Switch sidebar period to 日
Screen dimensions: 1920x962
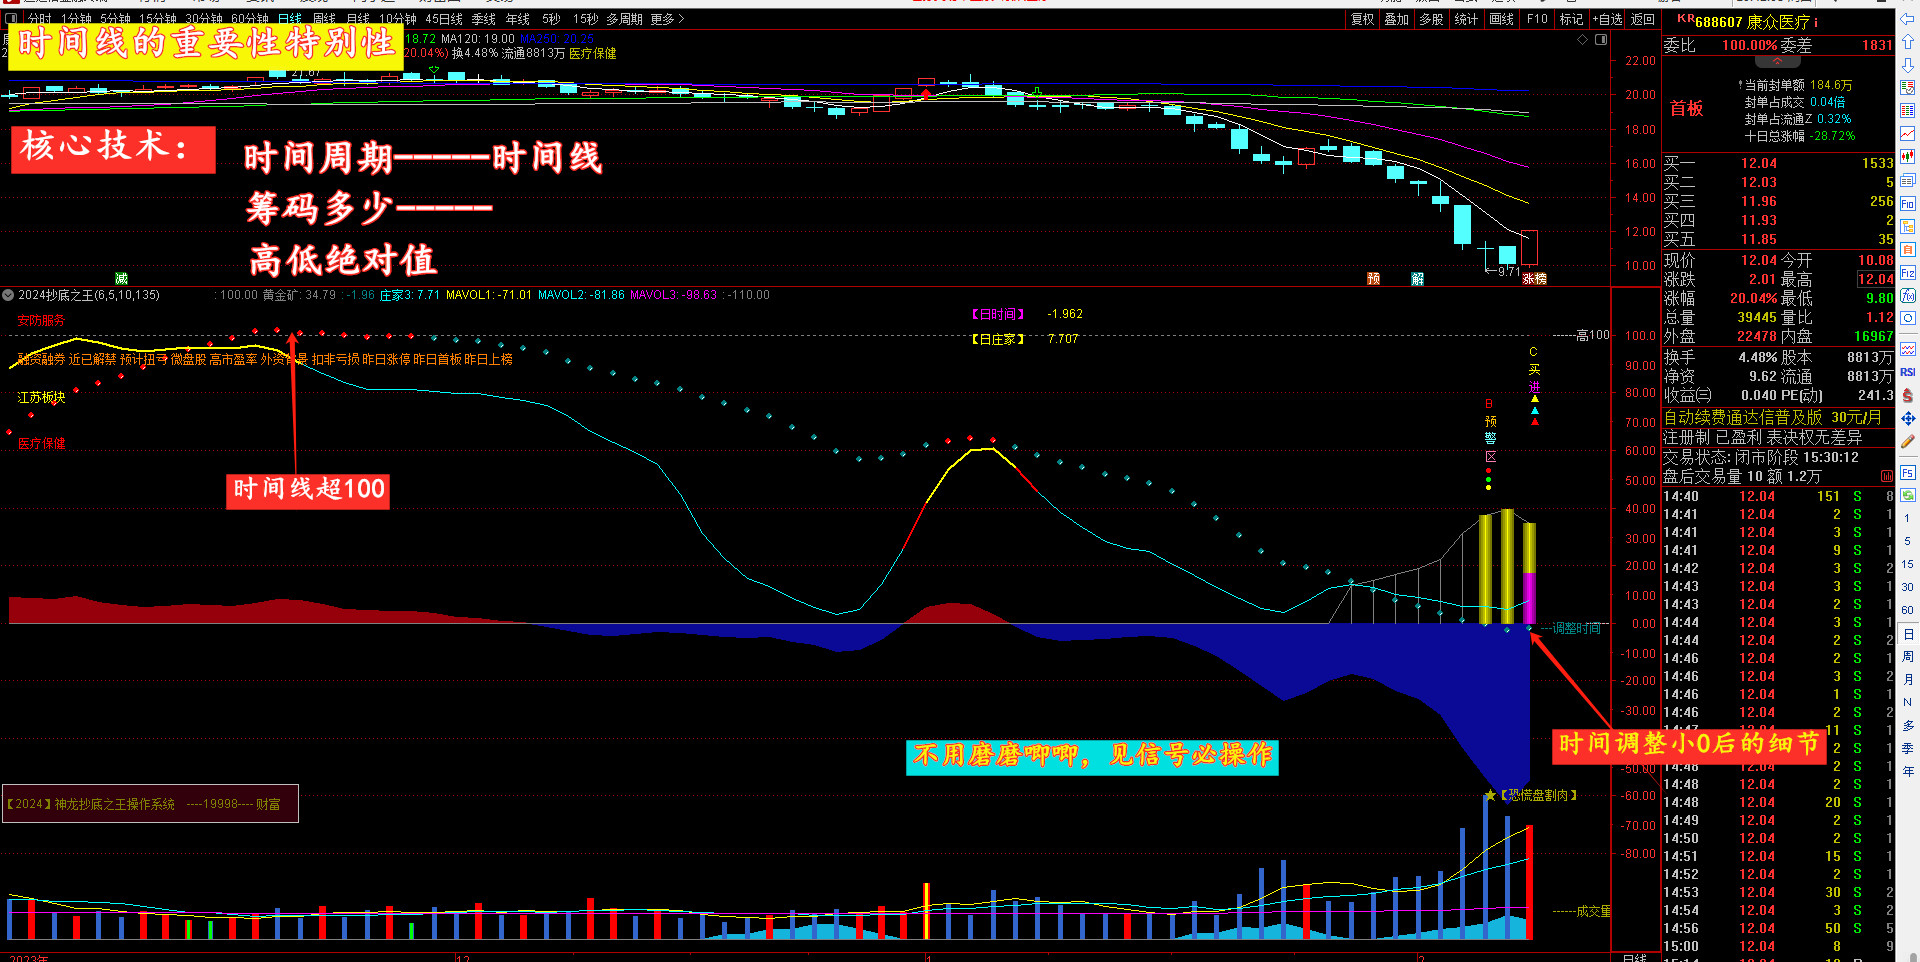[1908, 634]
